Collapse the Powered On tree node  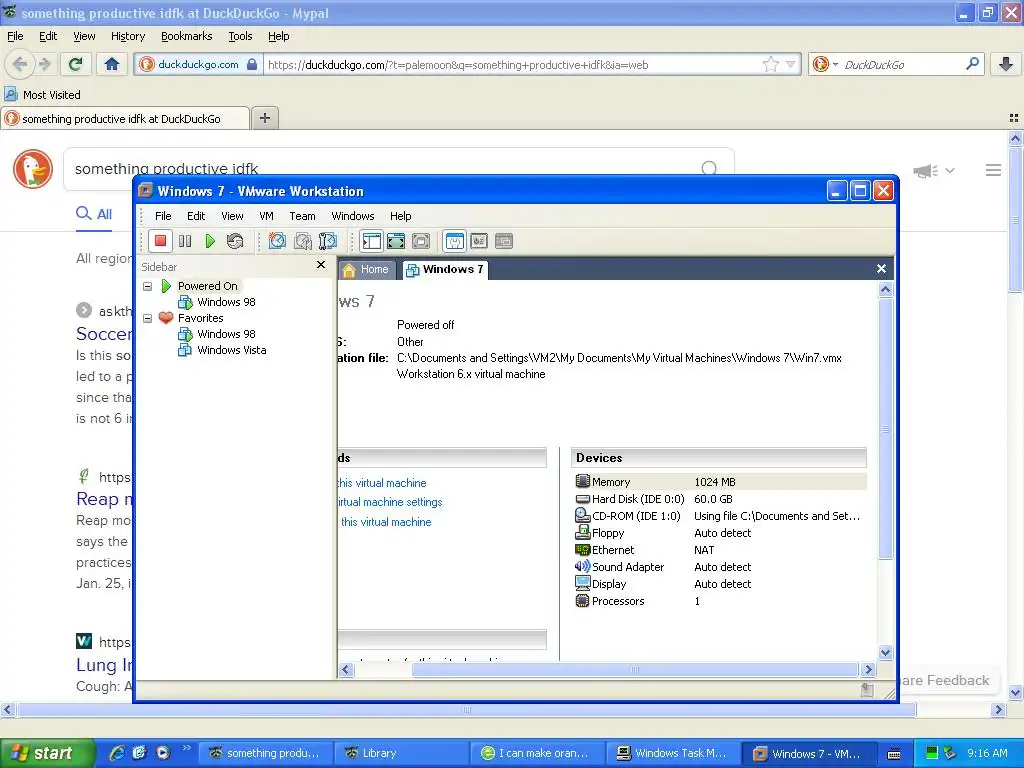tap(148, 286)
